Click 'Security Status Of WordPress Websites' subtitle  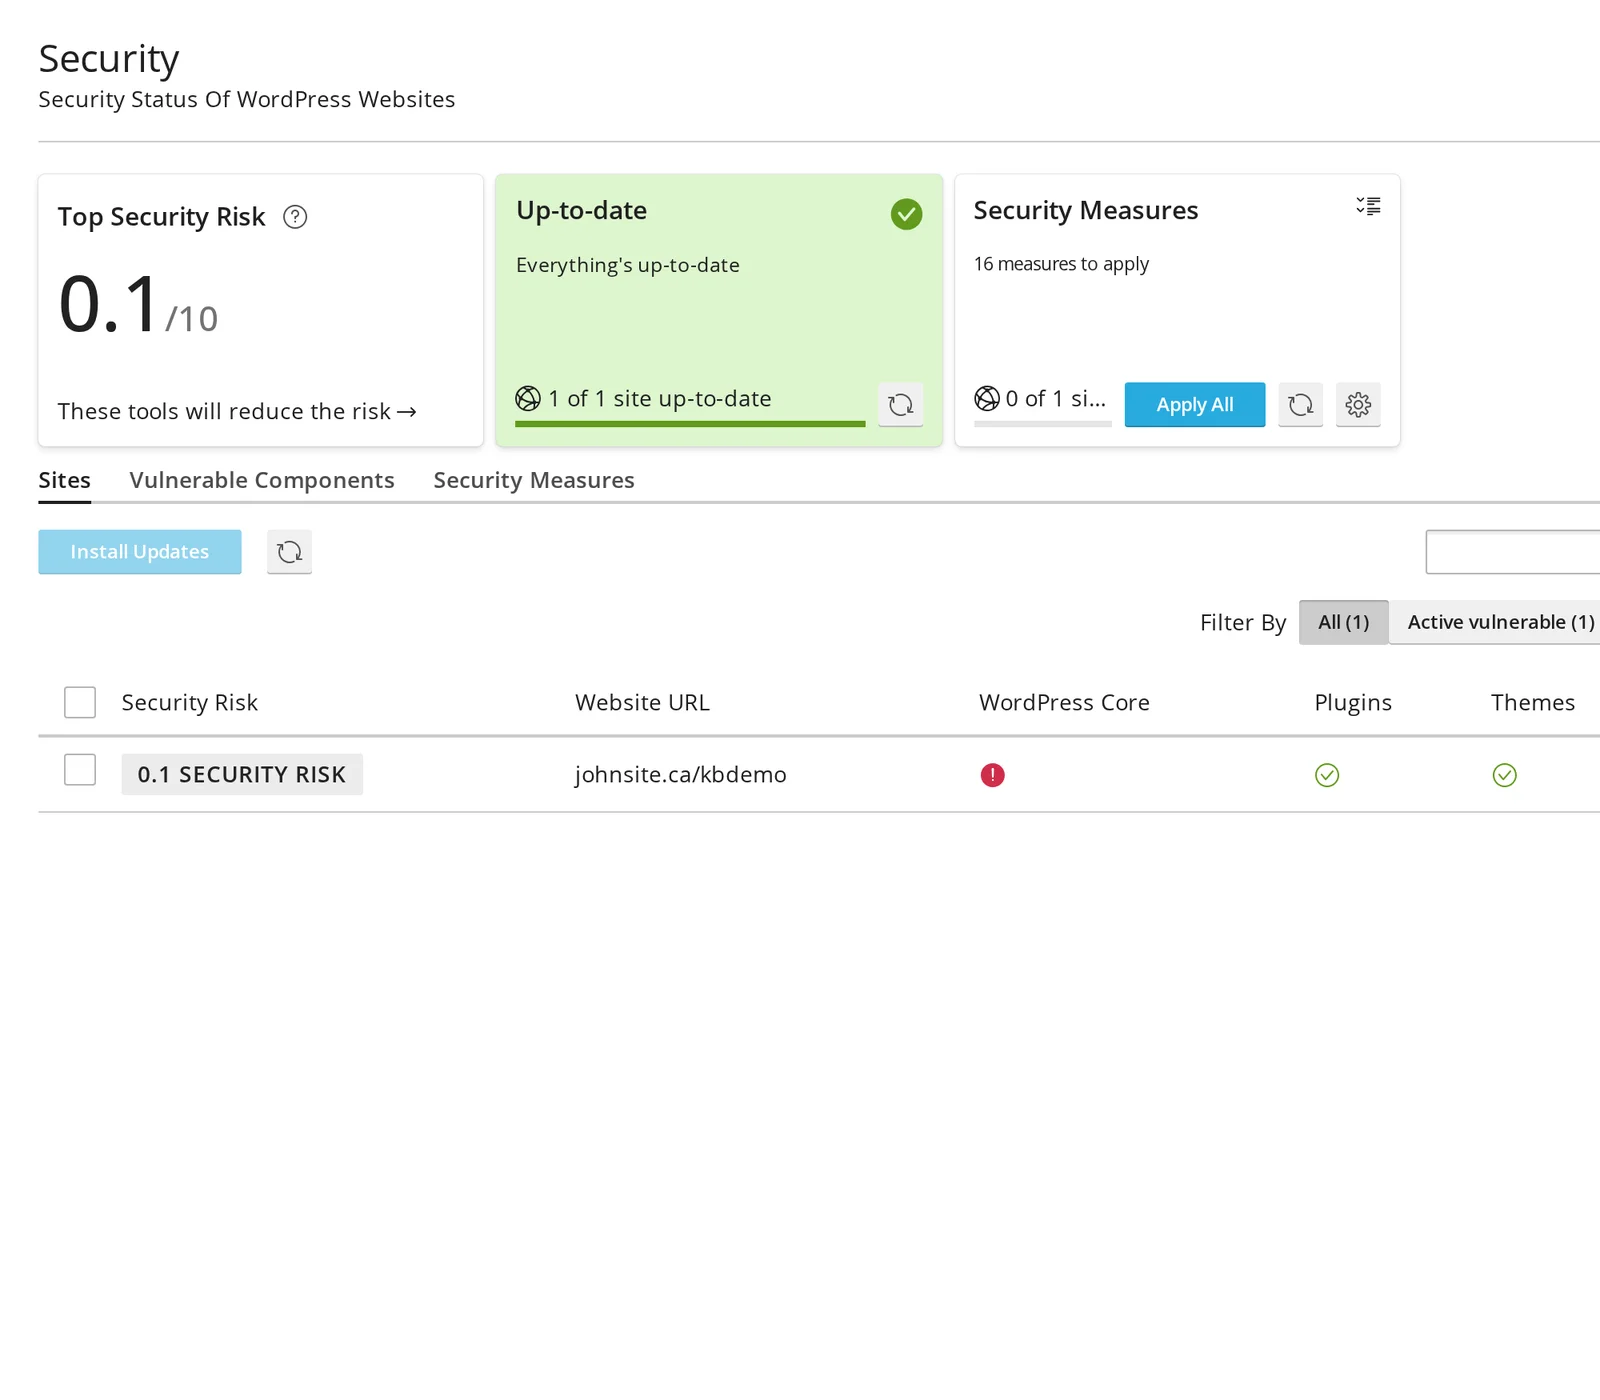247,100
